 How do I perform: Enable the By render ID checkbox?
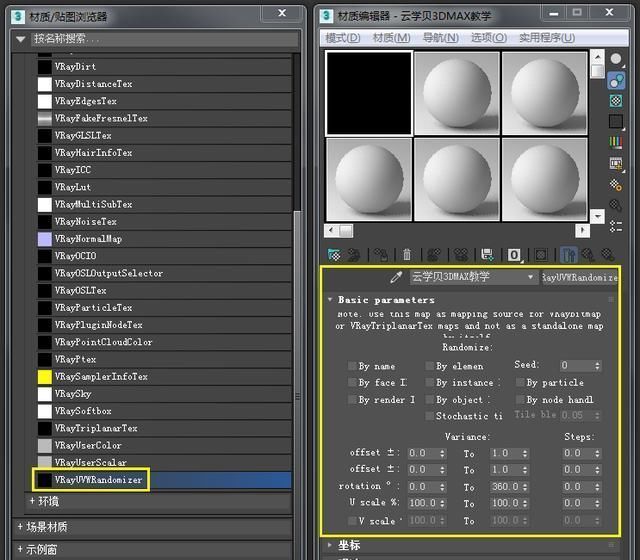click(x=352, y=399)
